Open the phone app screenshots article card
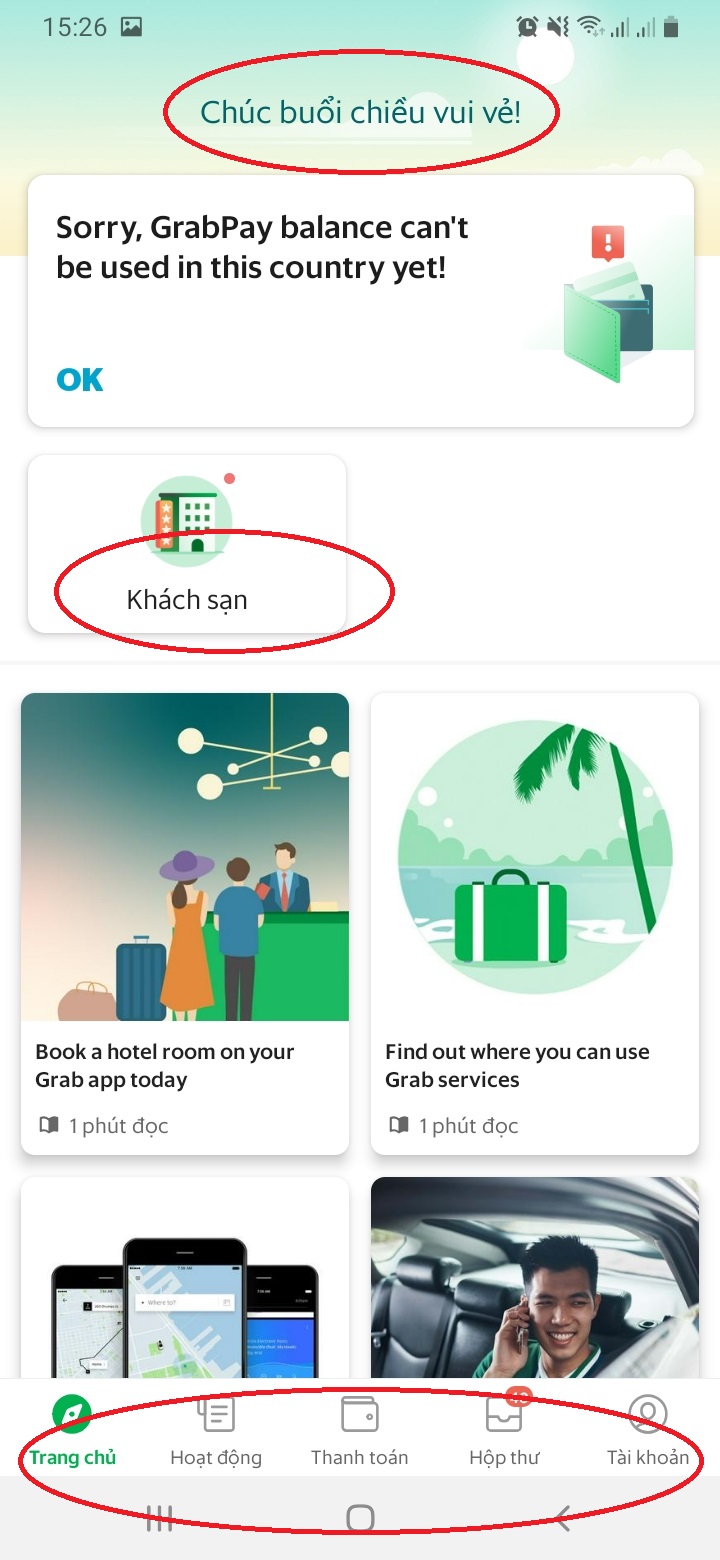This screenshot has height=1560, width=720. 185,1278
